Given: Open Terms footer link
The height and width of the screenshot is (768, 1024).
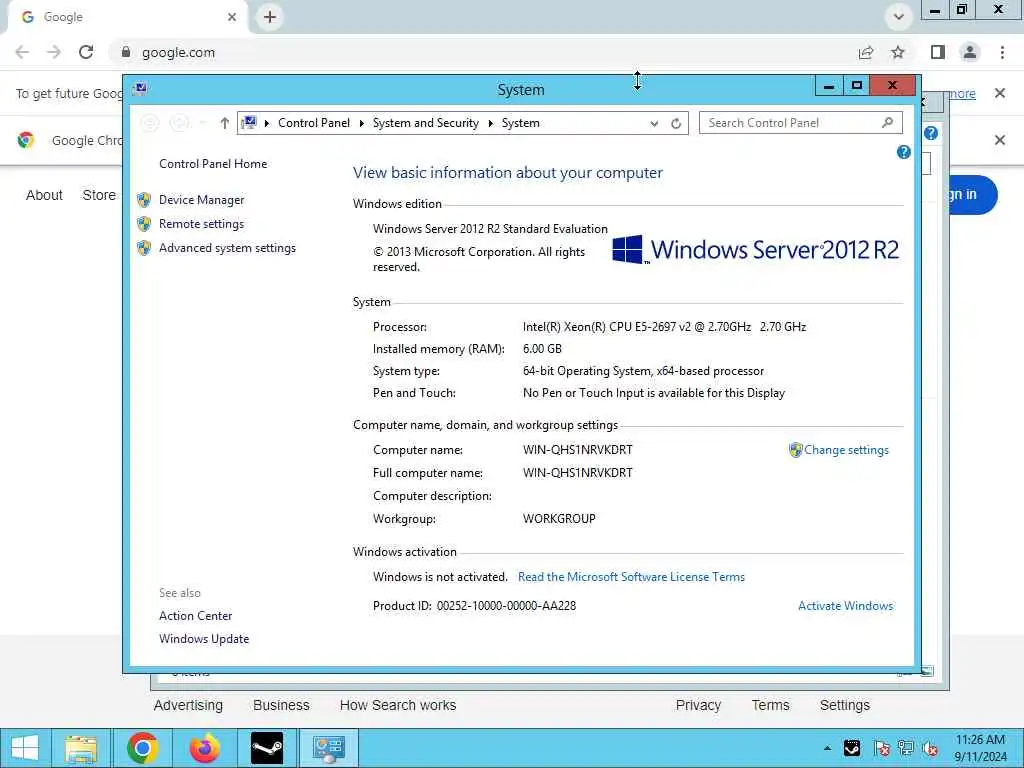Looking at the screenshot, I should (770, 705).
